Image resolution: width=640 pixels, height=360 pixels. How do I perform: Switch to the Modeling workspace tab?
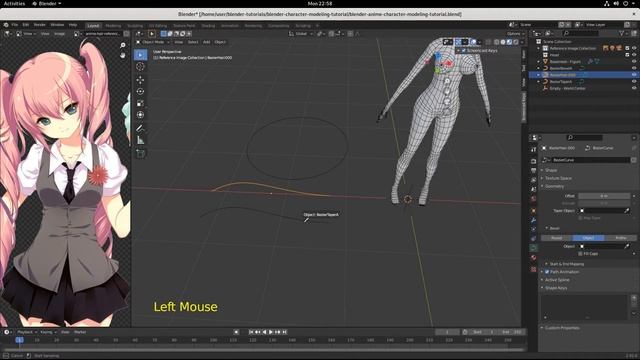tap(113, 25)
